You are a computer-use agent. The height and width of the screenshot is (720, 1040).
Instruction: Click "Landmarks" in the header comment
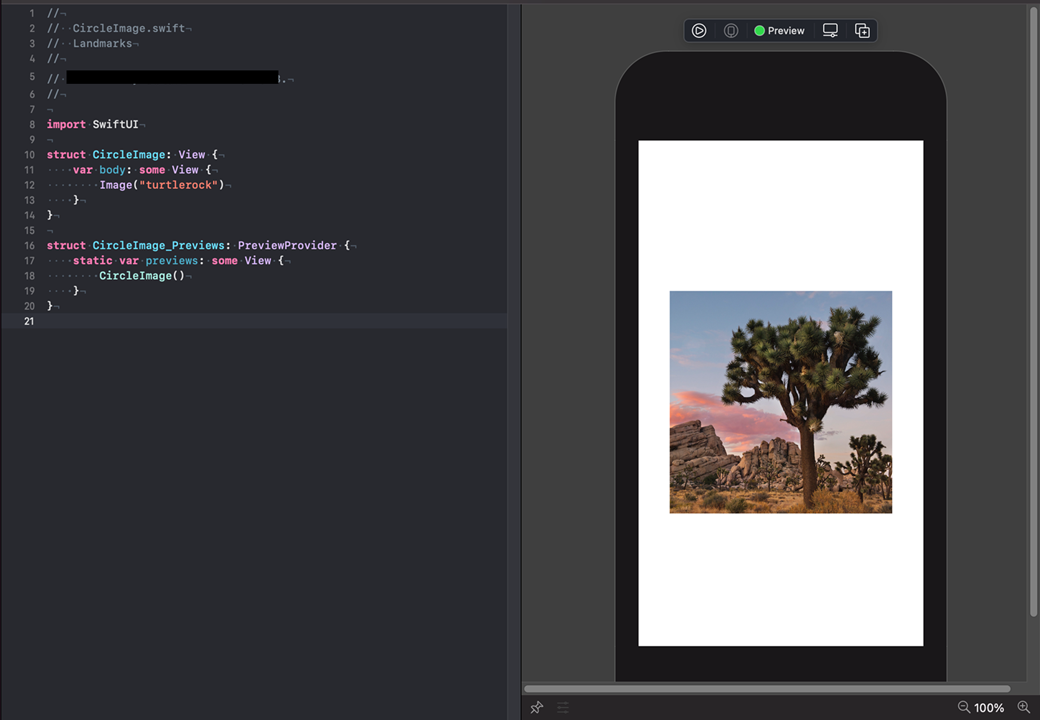point(102,44)
